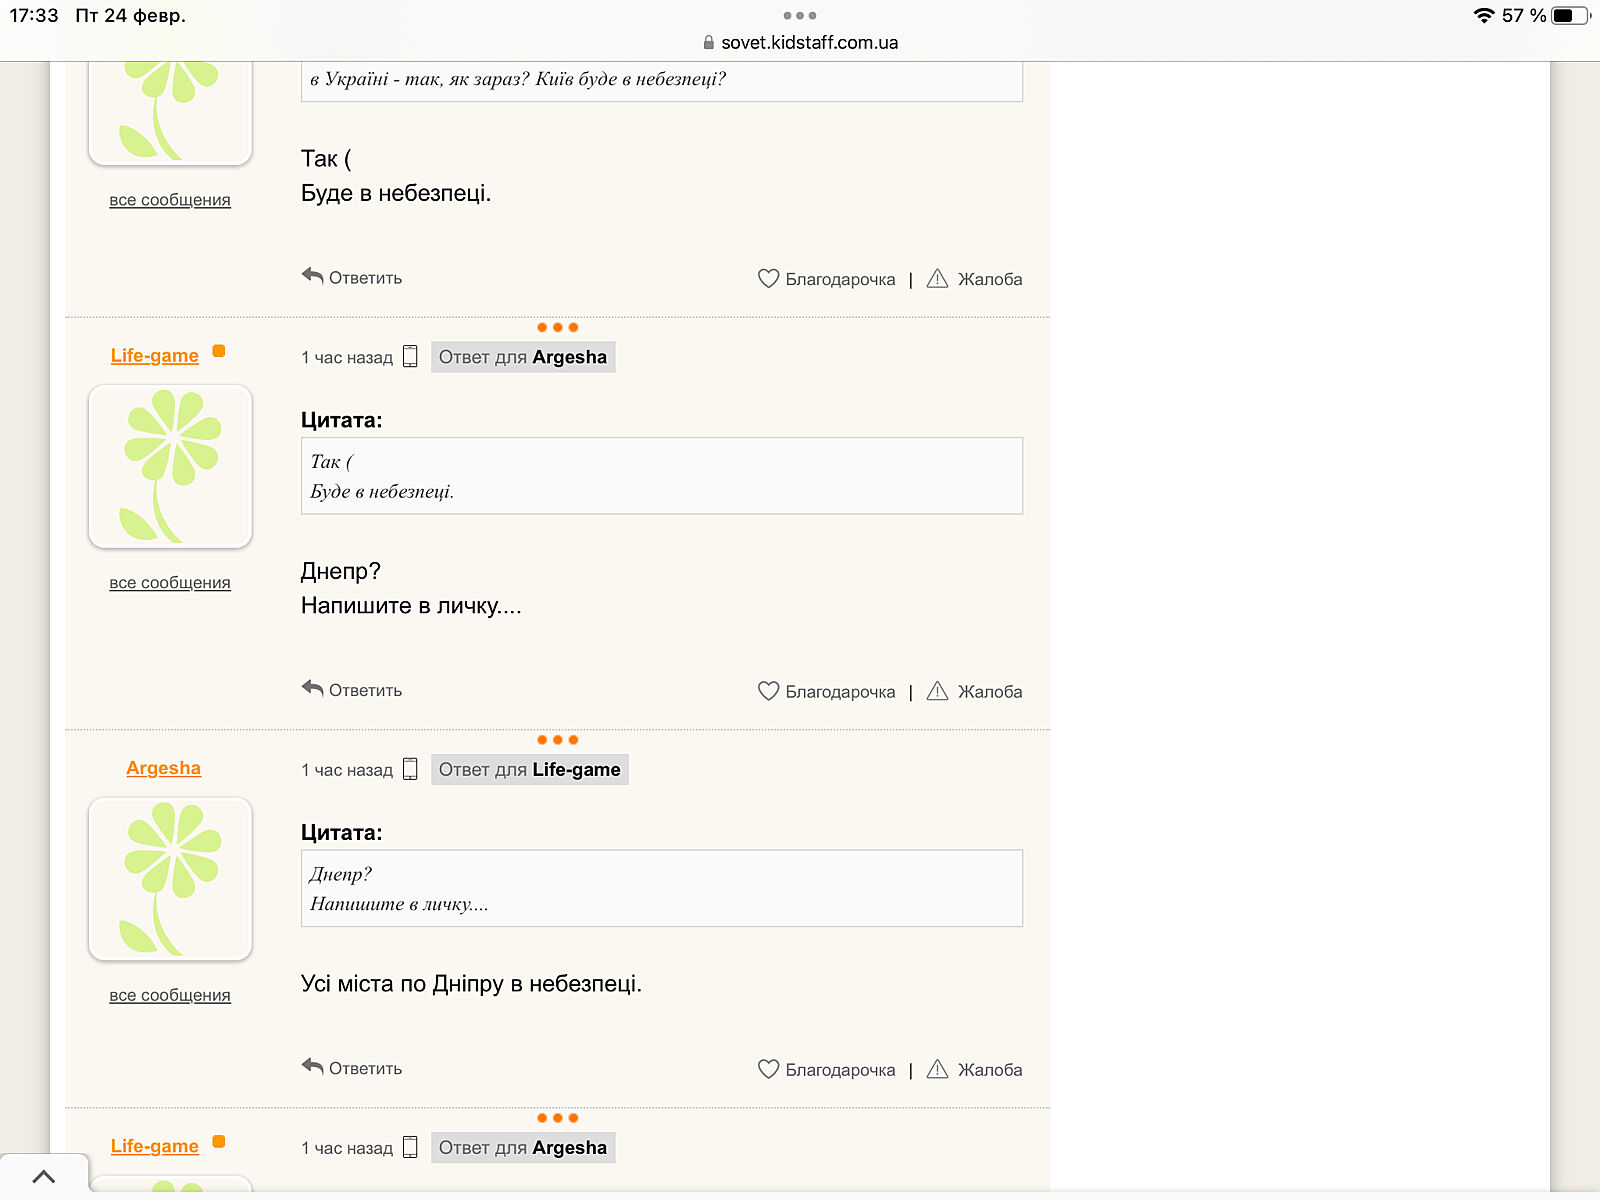
Task: Click the heart icon under Life-game's Днепр post
Action: (768, 691)
